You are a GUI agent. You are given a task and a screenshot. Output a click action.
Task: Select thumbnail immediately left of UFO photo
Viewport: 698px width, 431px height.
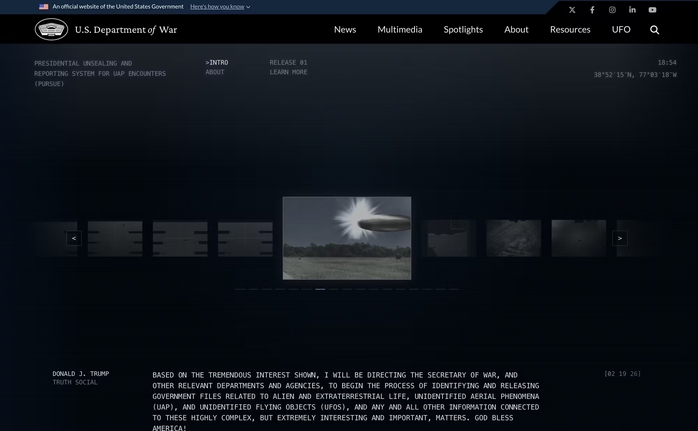(x=245, y=239)
